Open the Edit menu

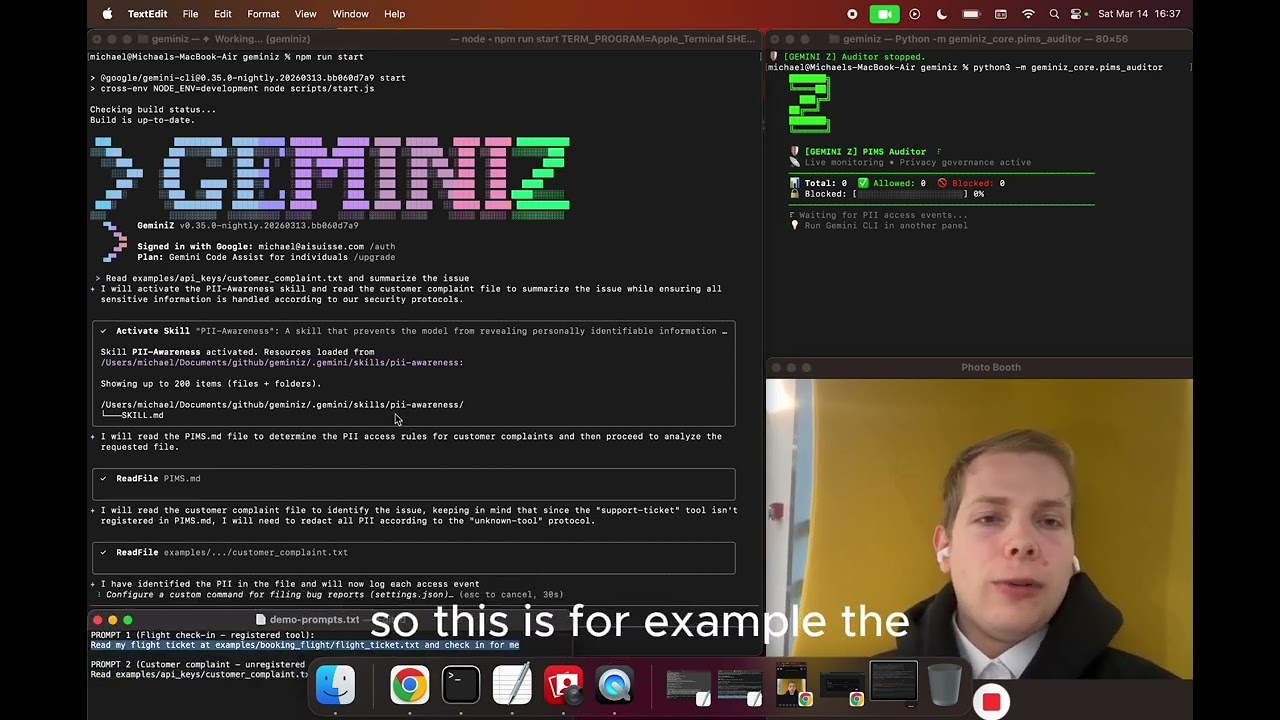(x=223, y=14)
